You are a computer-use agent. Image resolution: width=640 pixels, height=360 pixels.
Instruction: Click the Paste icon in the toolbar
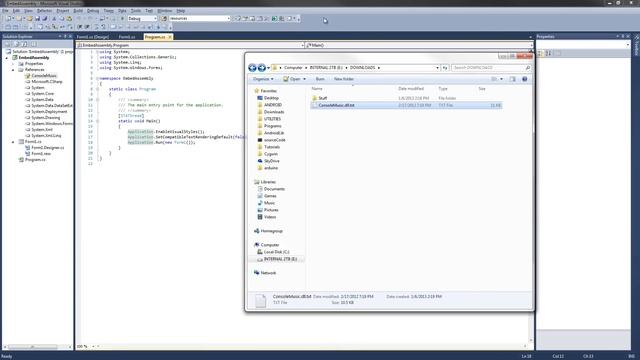tap(69, 18)
